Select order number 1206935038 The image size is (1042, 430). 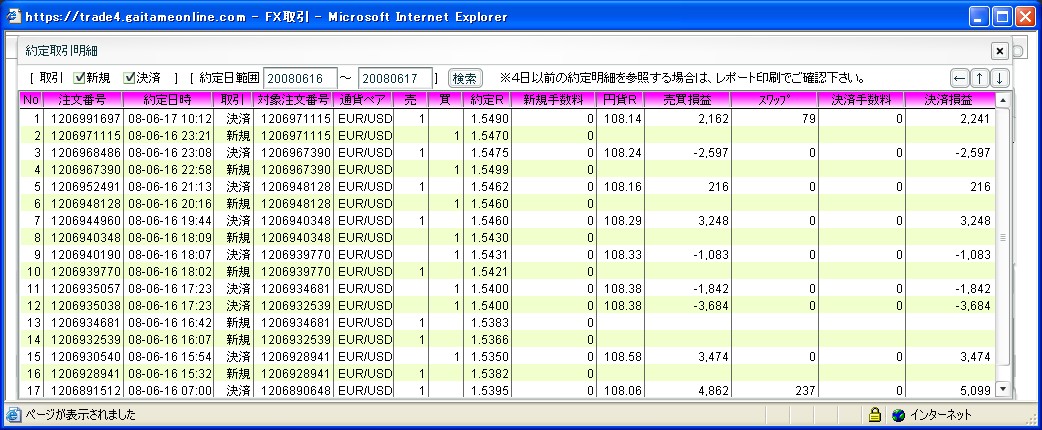point(86,306)
